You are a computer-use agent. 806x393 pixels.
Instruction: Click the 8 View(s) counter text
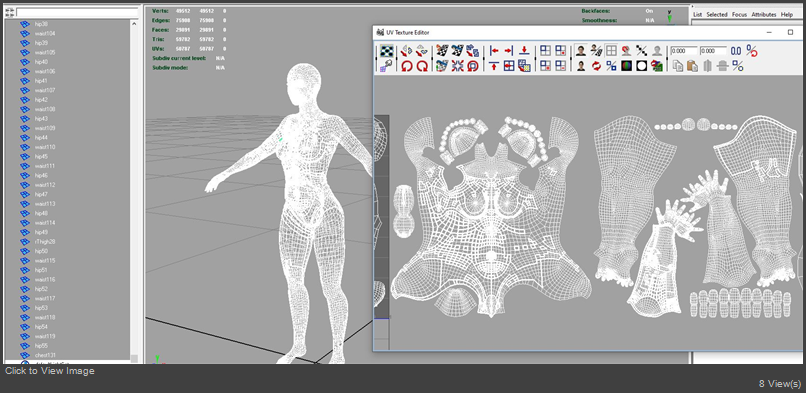tap(779, 383)
